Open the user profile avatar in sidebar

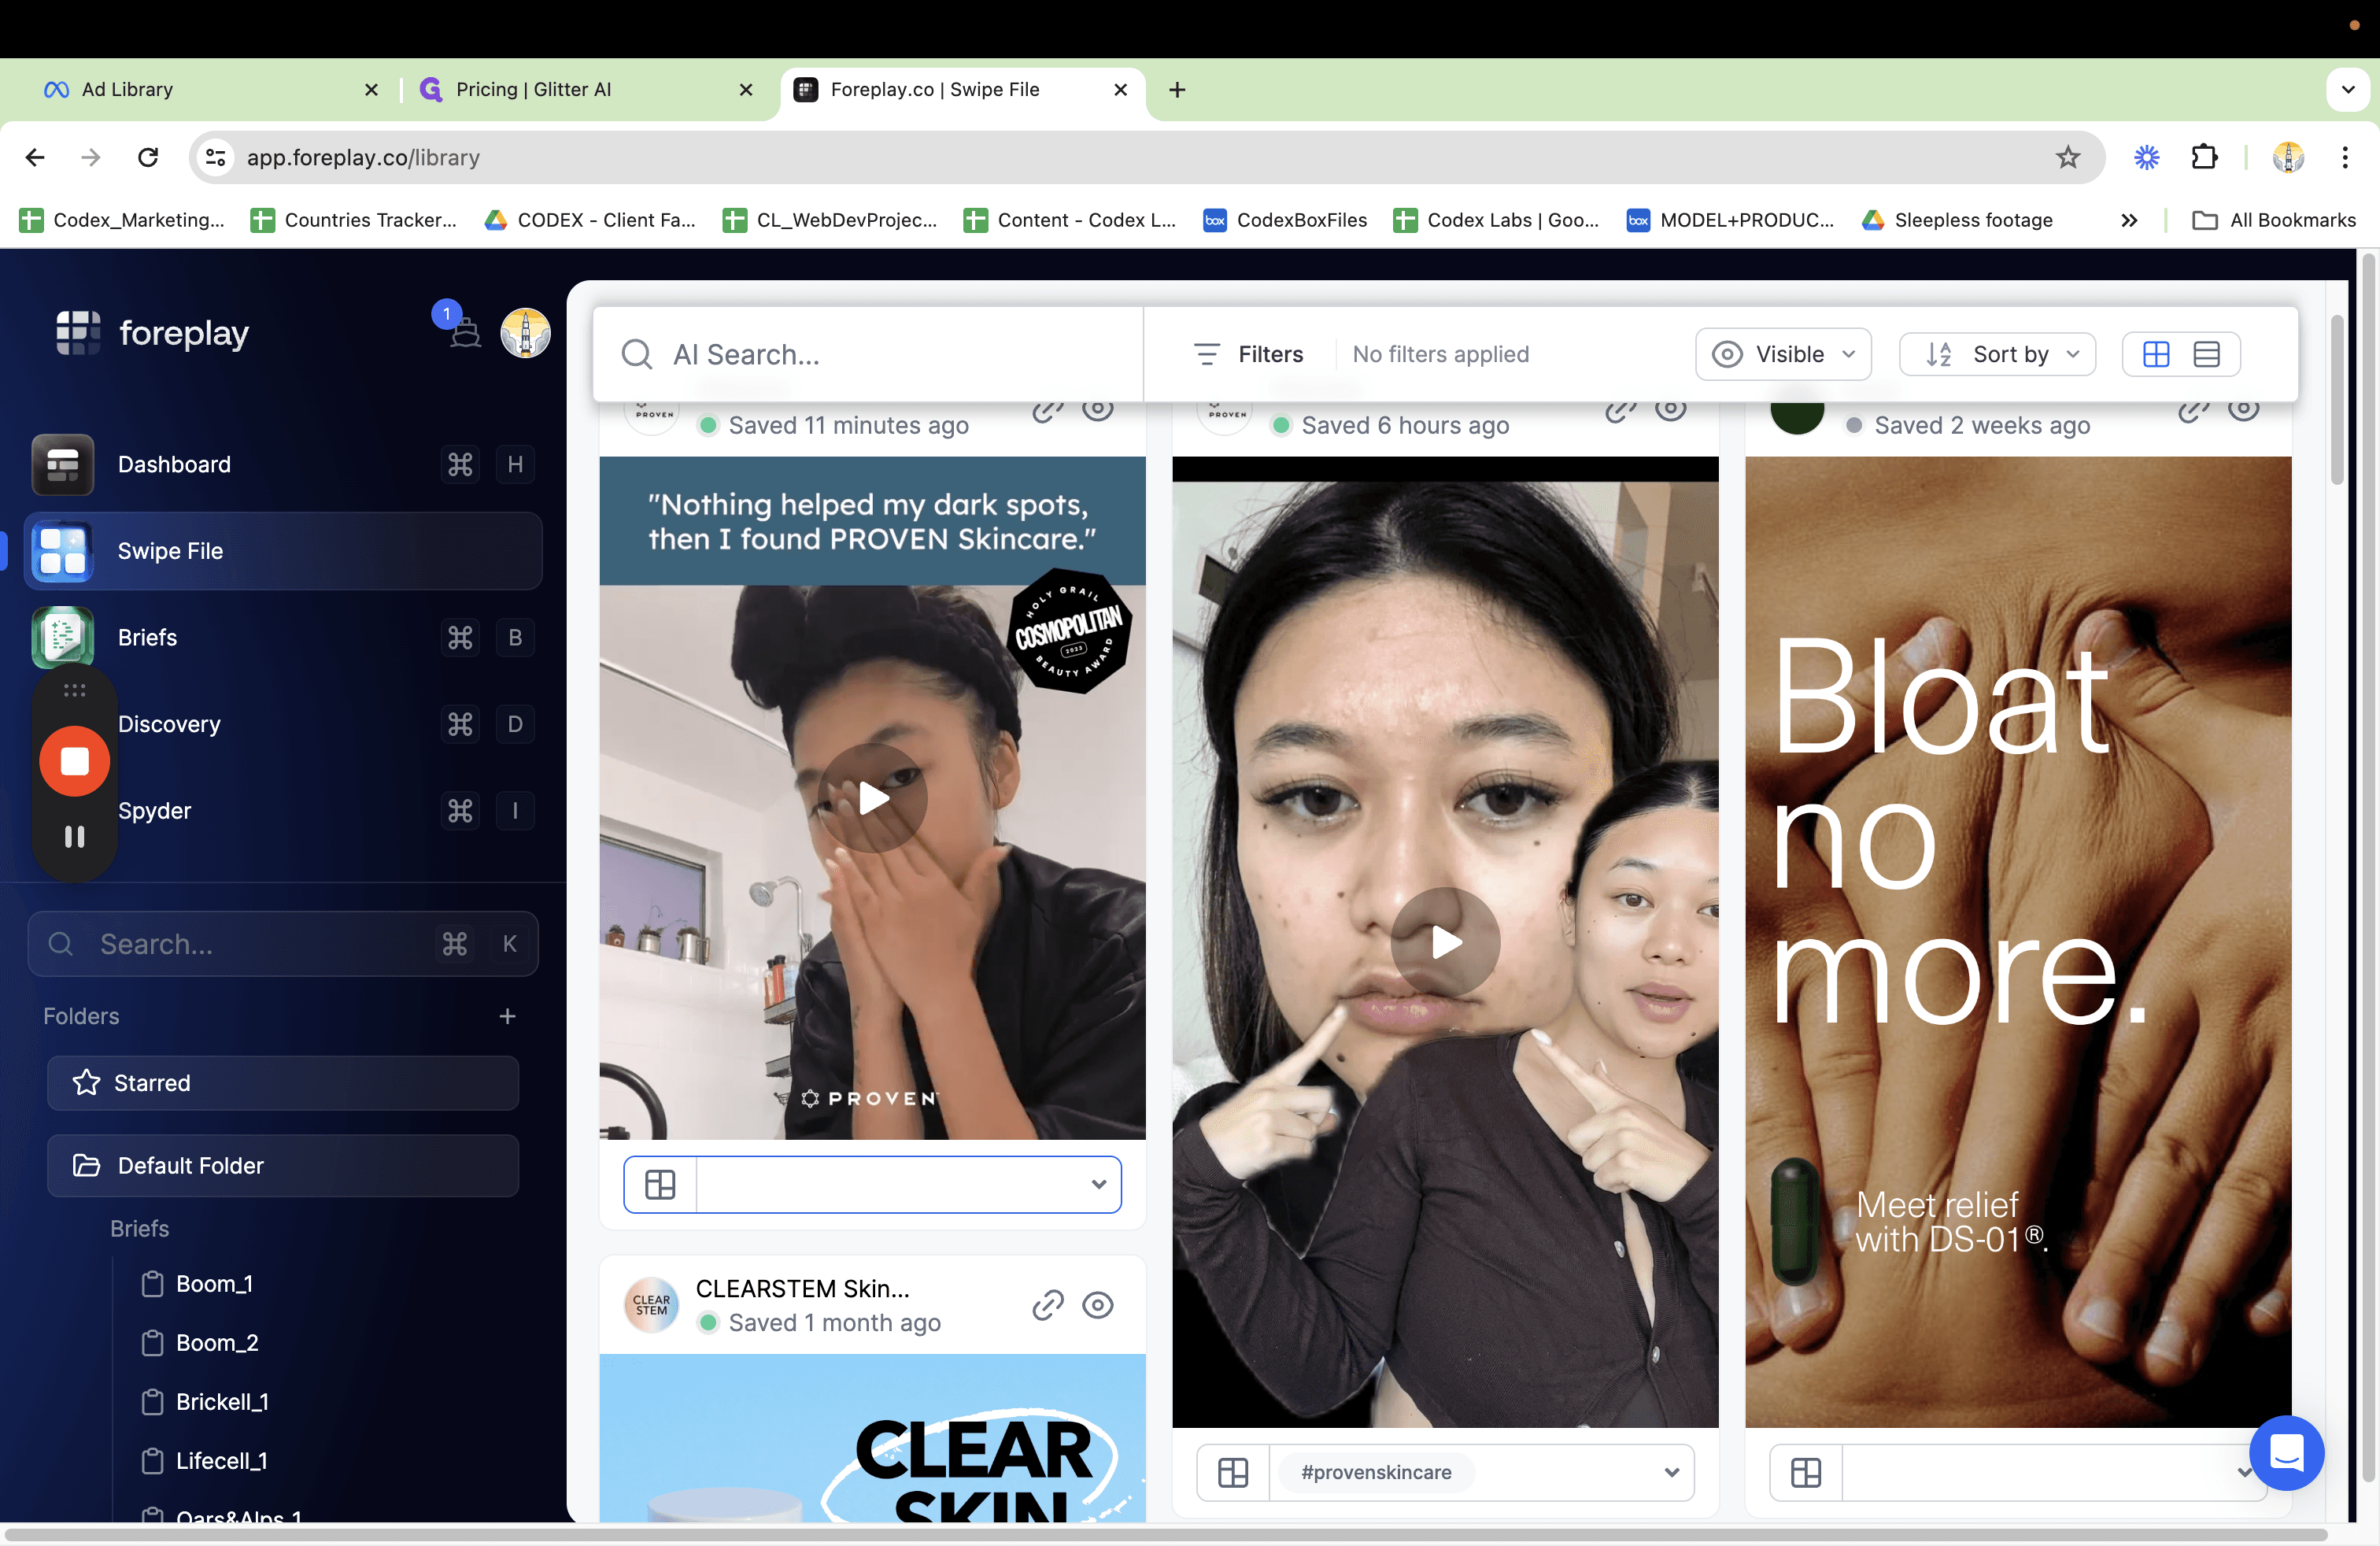(525, 333)
